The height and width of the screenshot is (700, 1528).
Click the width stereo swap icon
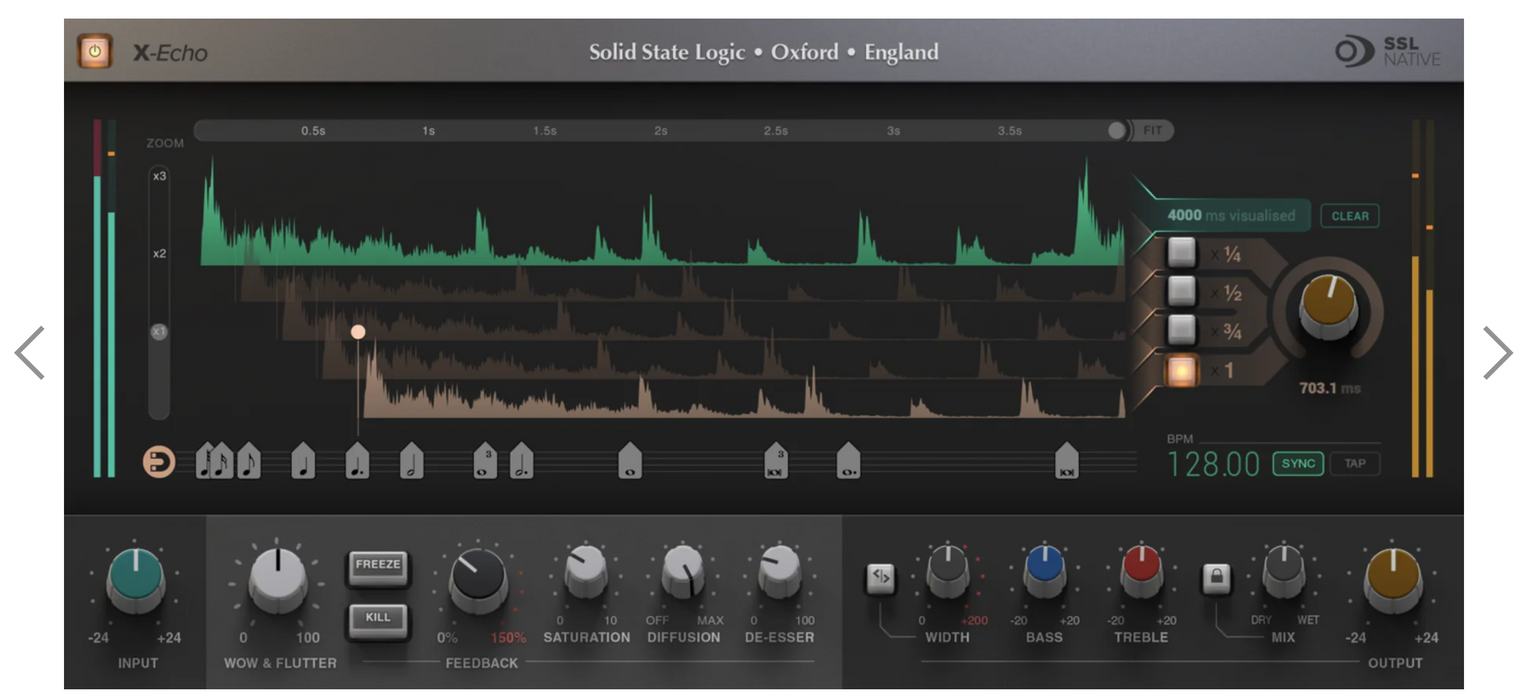coord(880,576)
